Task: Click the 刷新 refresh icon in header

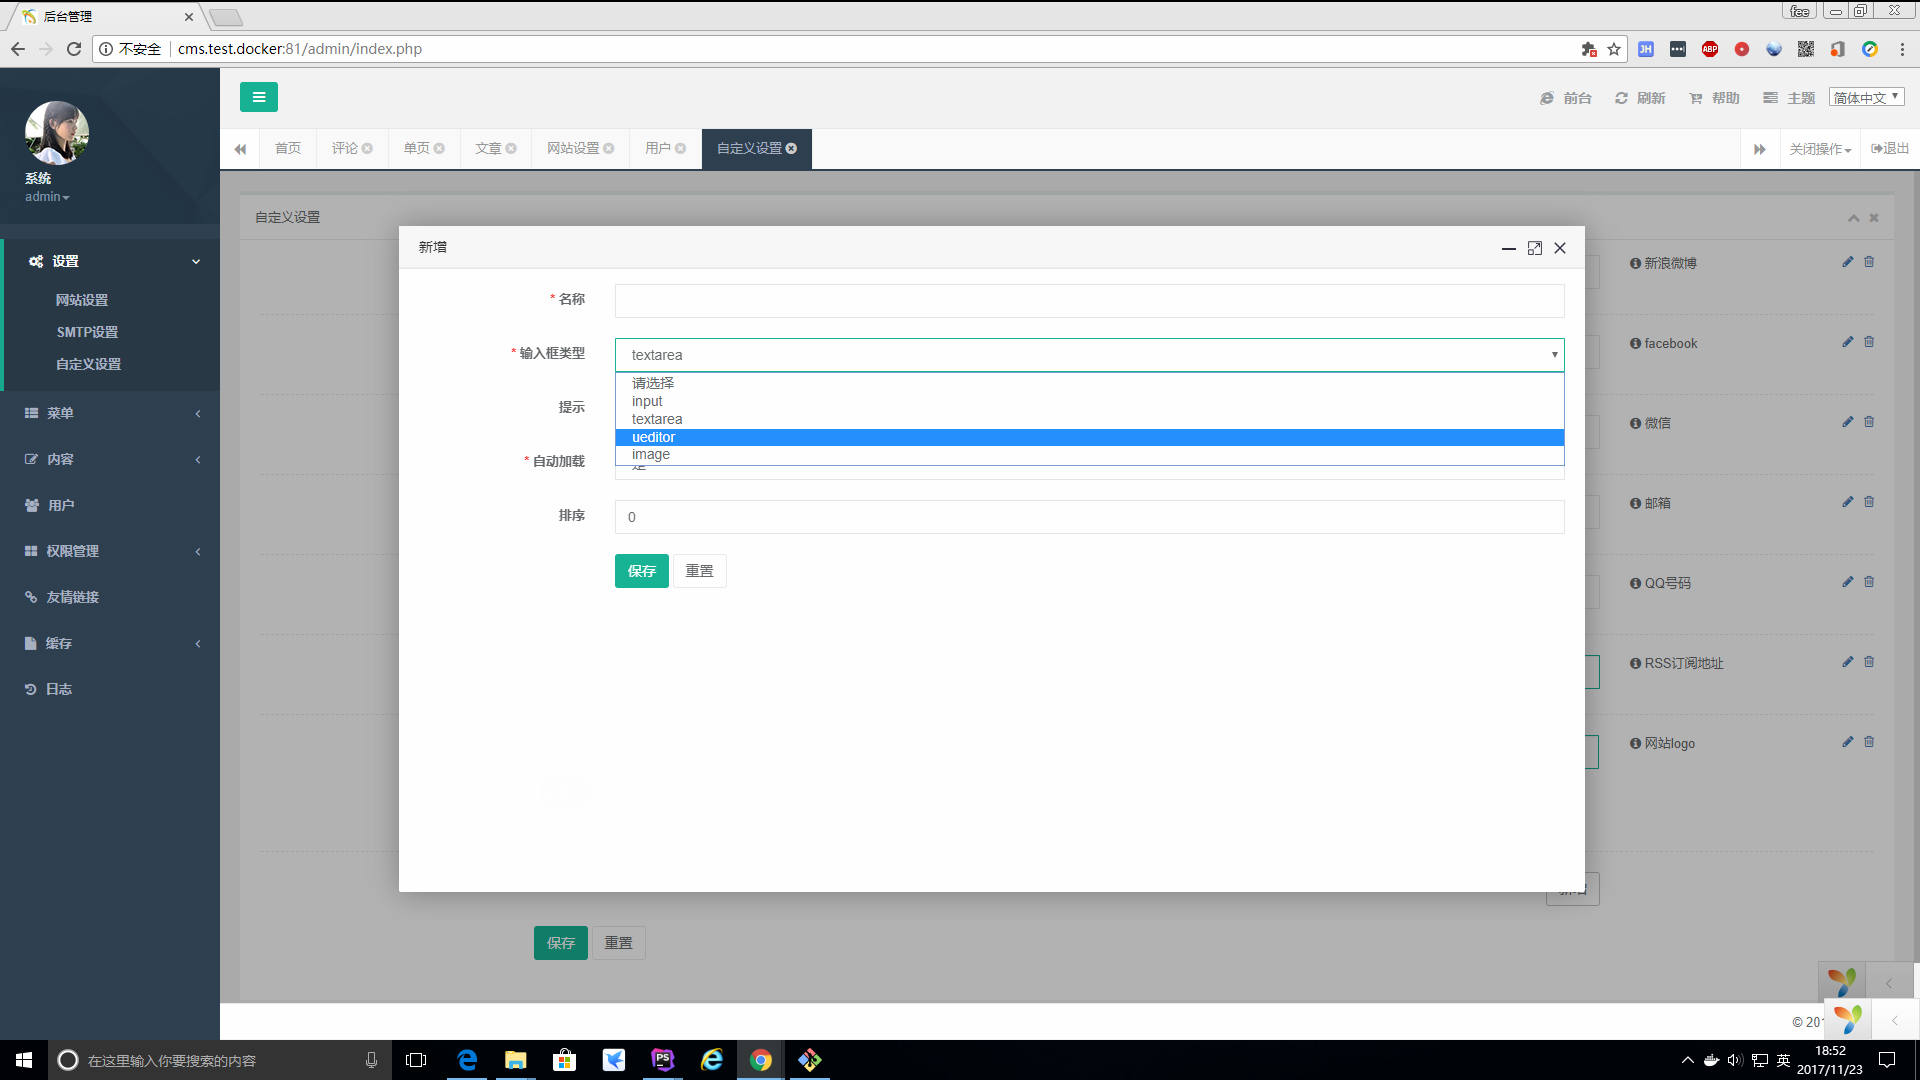Action: pyautogui.click(x=1621, y=98)
